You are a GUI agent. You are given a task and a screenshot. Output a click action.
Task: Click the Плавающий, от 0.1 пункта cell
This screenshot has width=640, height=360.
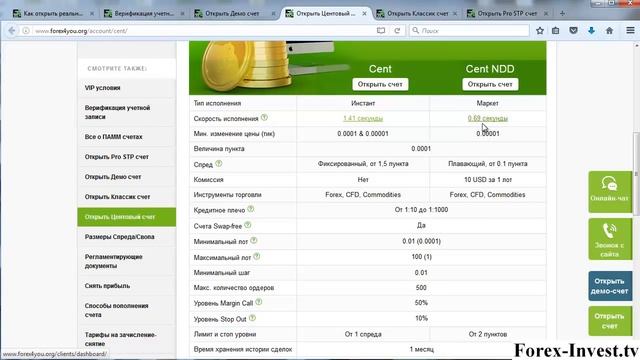(488, 164)
